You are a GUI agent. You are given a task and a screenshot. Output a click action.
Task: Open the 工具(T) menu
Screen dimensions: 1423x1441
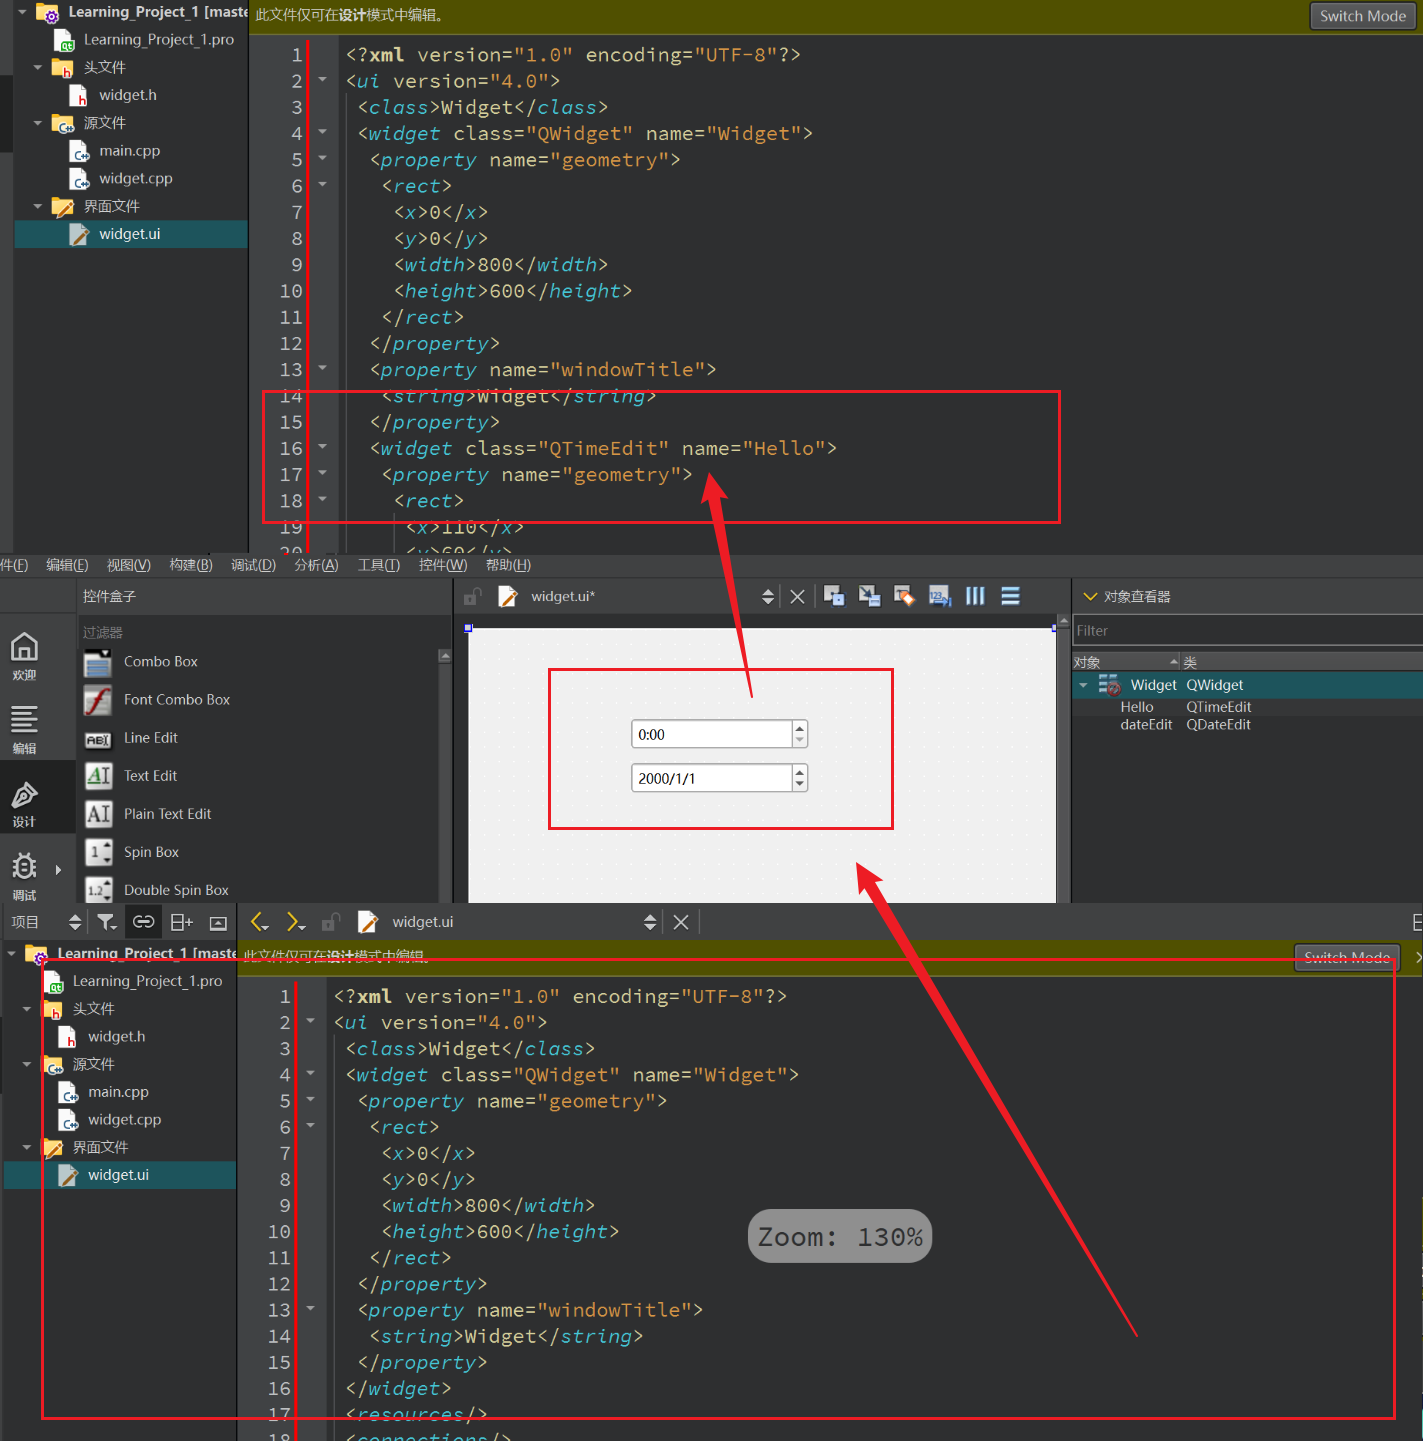(x=378, y=565)
